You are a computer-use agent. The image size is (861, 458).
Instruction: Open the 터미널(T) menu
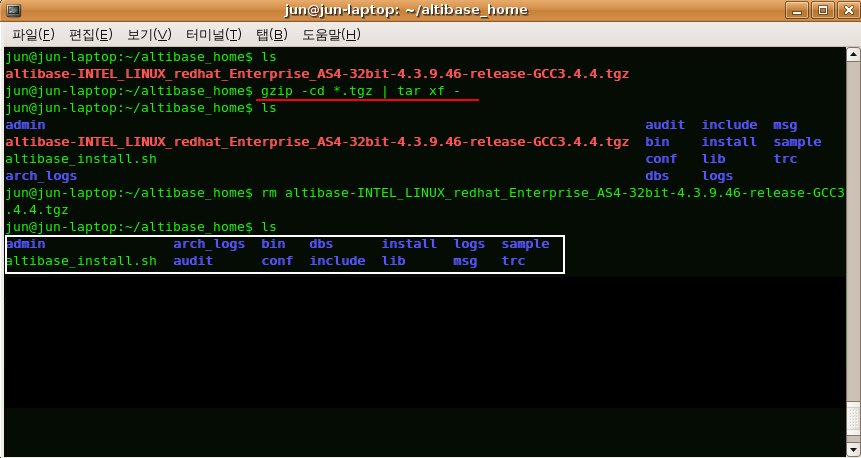[214, 35]
